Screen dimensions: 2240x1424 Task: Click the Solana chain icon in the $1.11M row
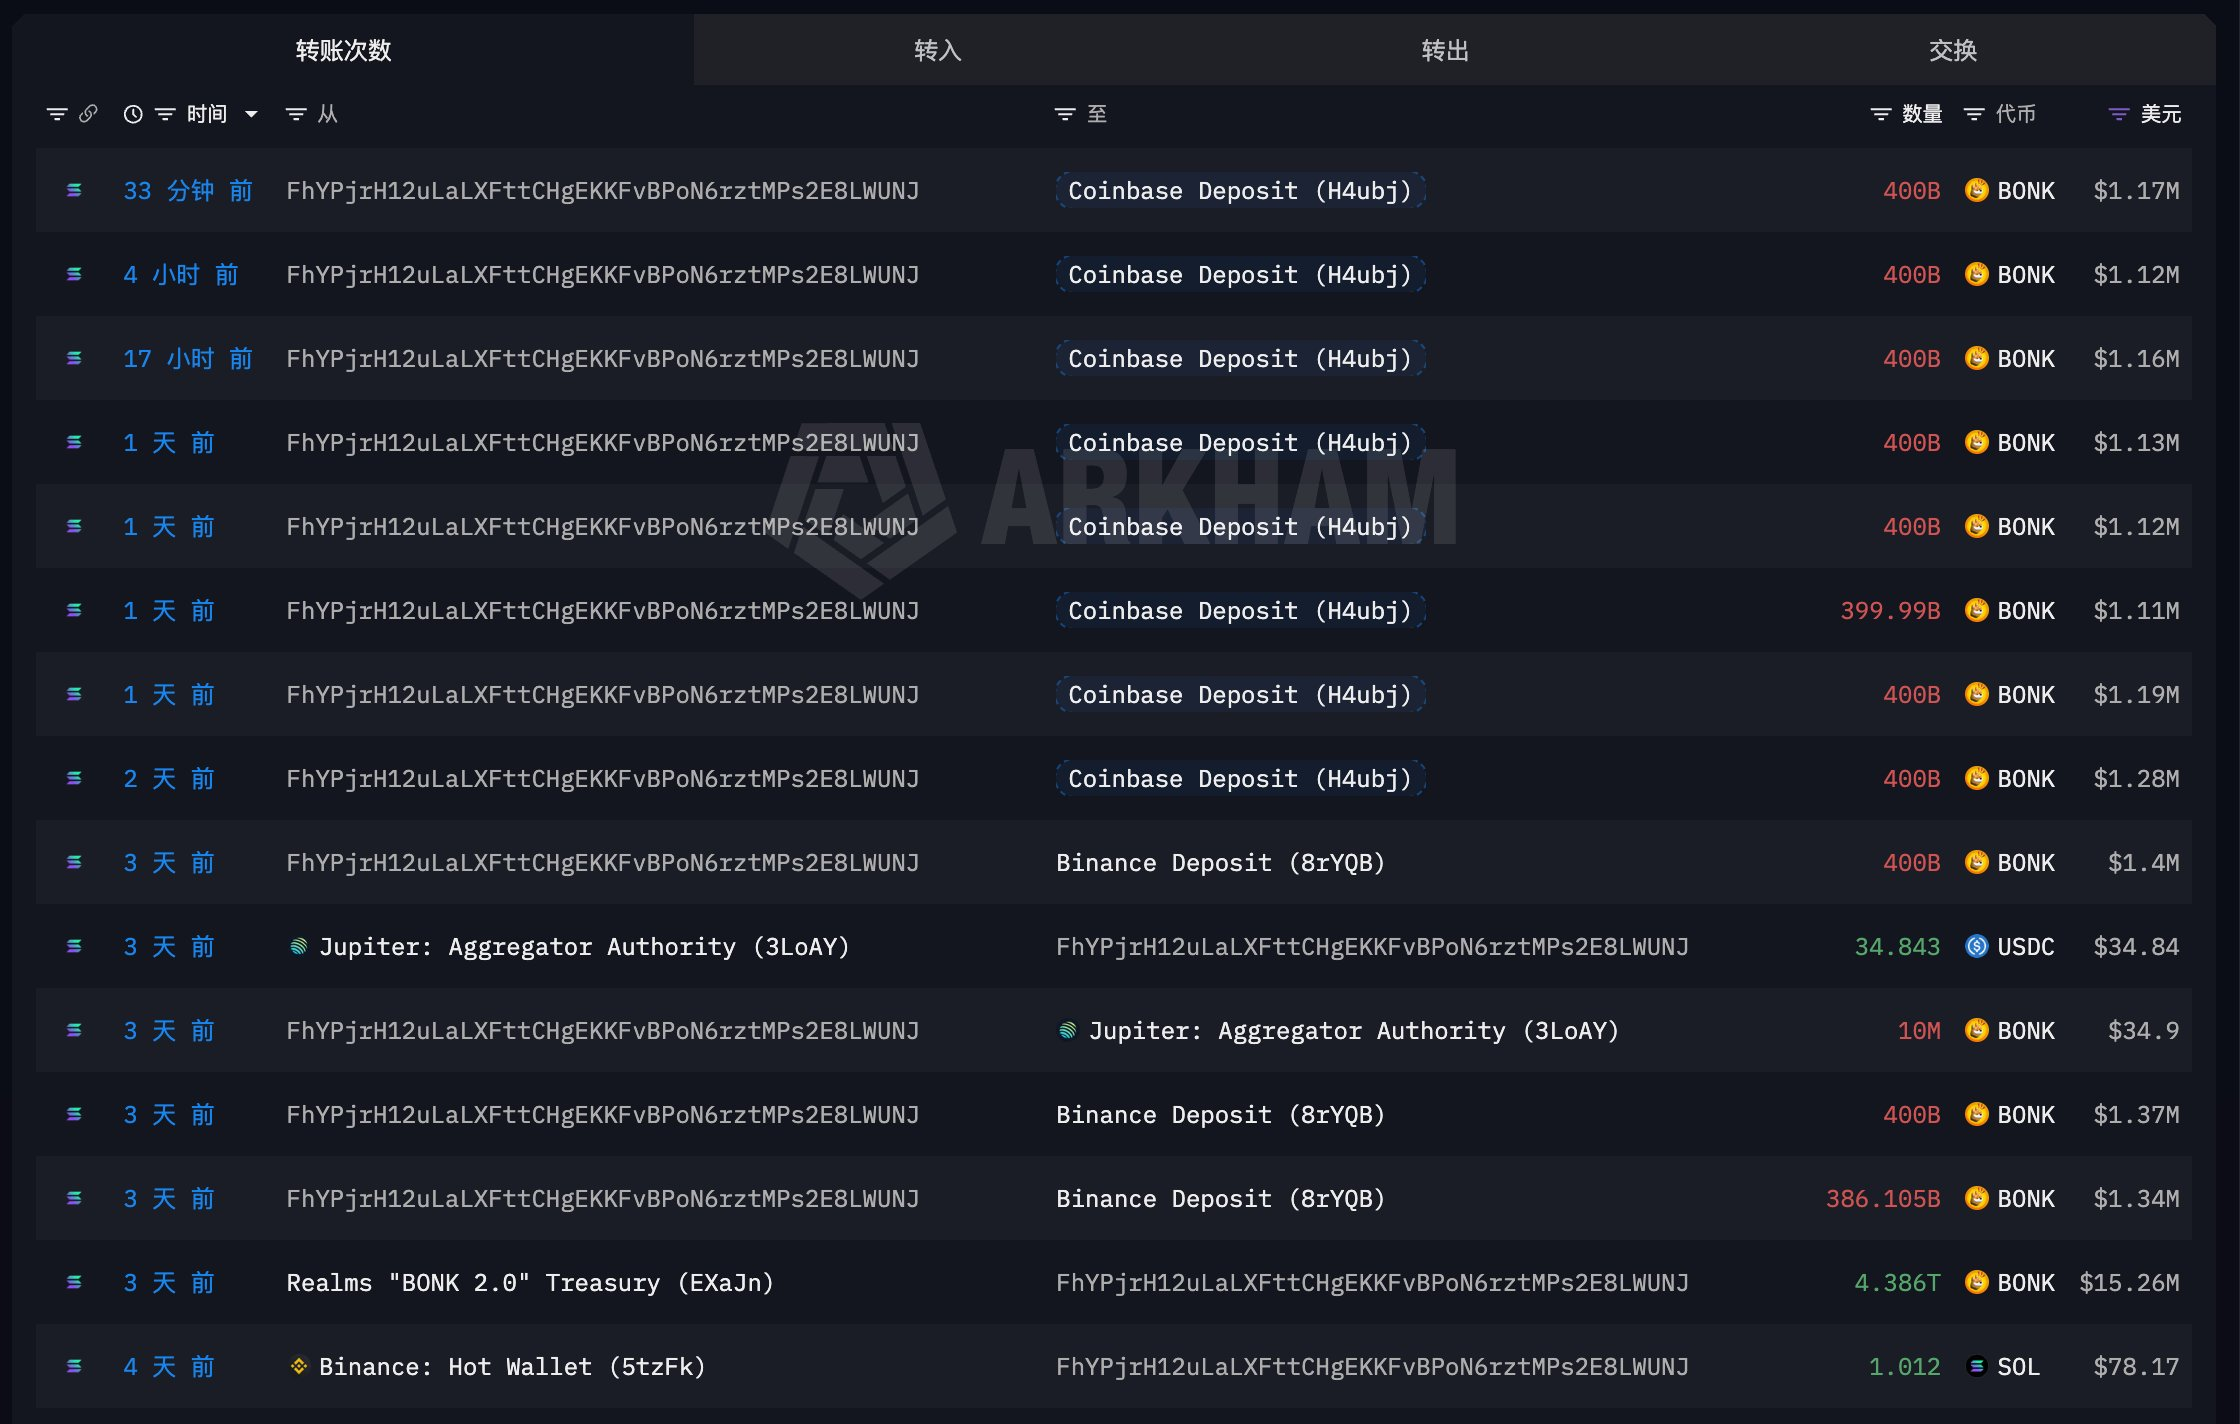74,610
